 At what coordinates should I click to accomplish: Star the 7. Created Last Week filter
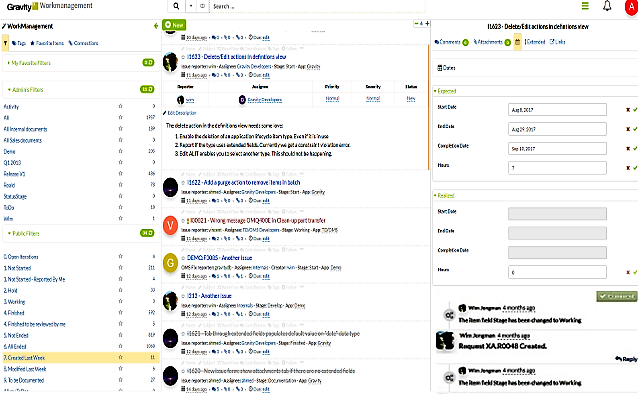pos(120,357)
